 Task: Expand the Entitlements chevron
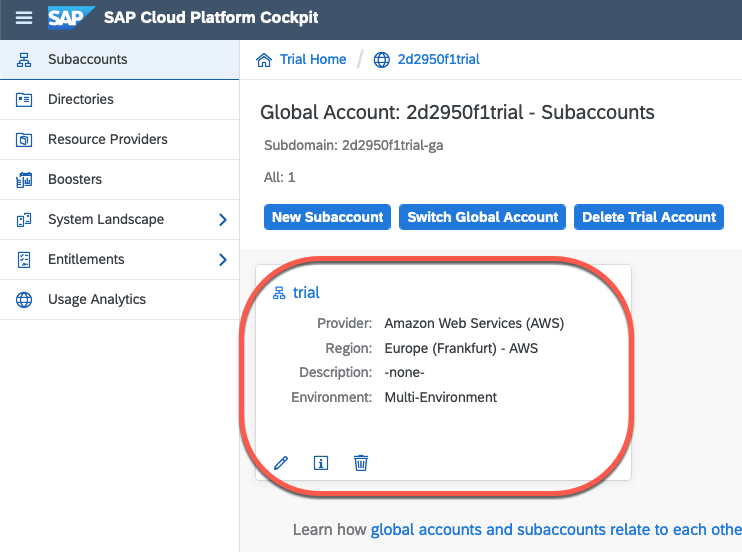click(x=223, y=260)
